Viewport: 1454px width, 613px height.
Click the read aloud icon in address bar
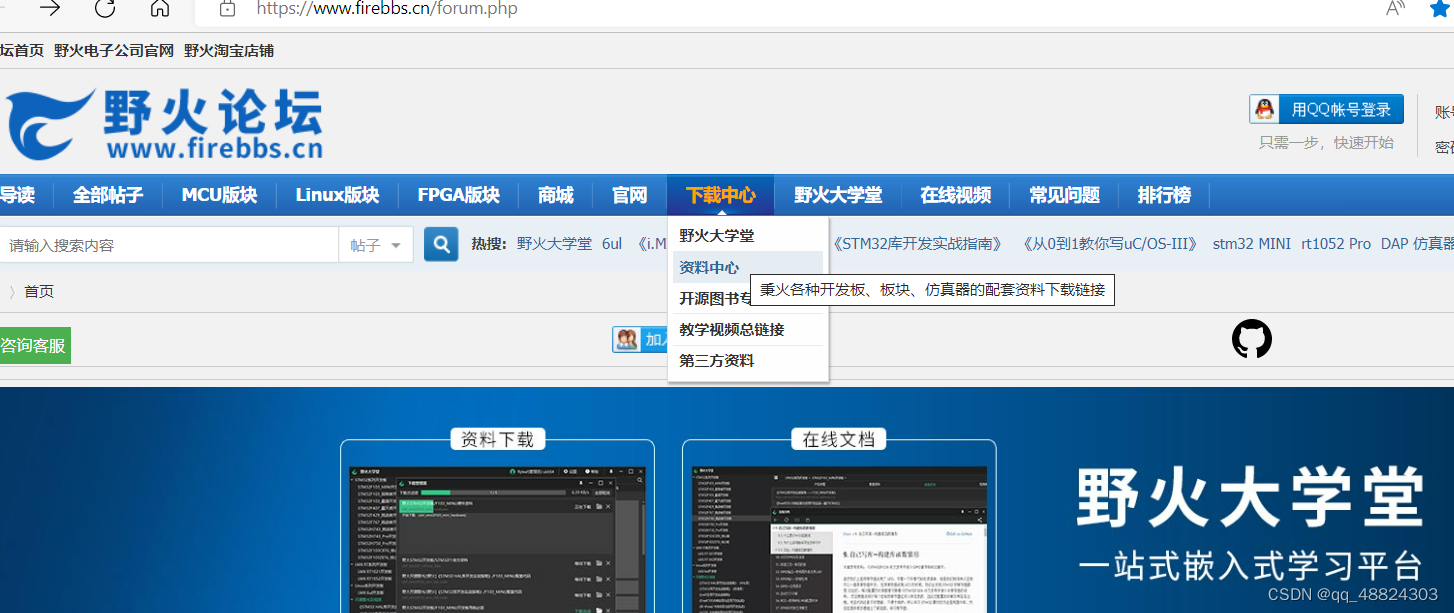[x=1396, y=9]
